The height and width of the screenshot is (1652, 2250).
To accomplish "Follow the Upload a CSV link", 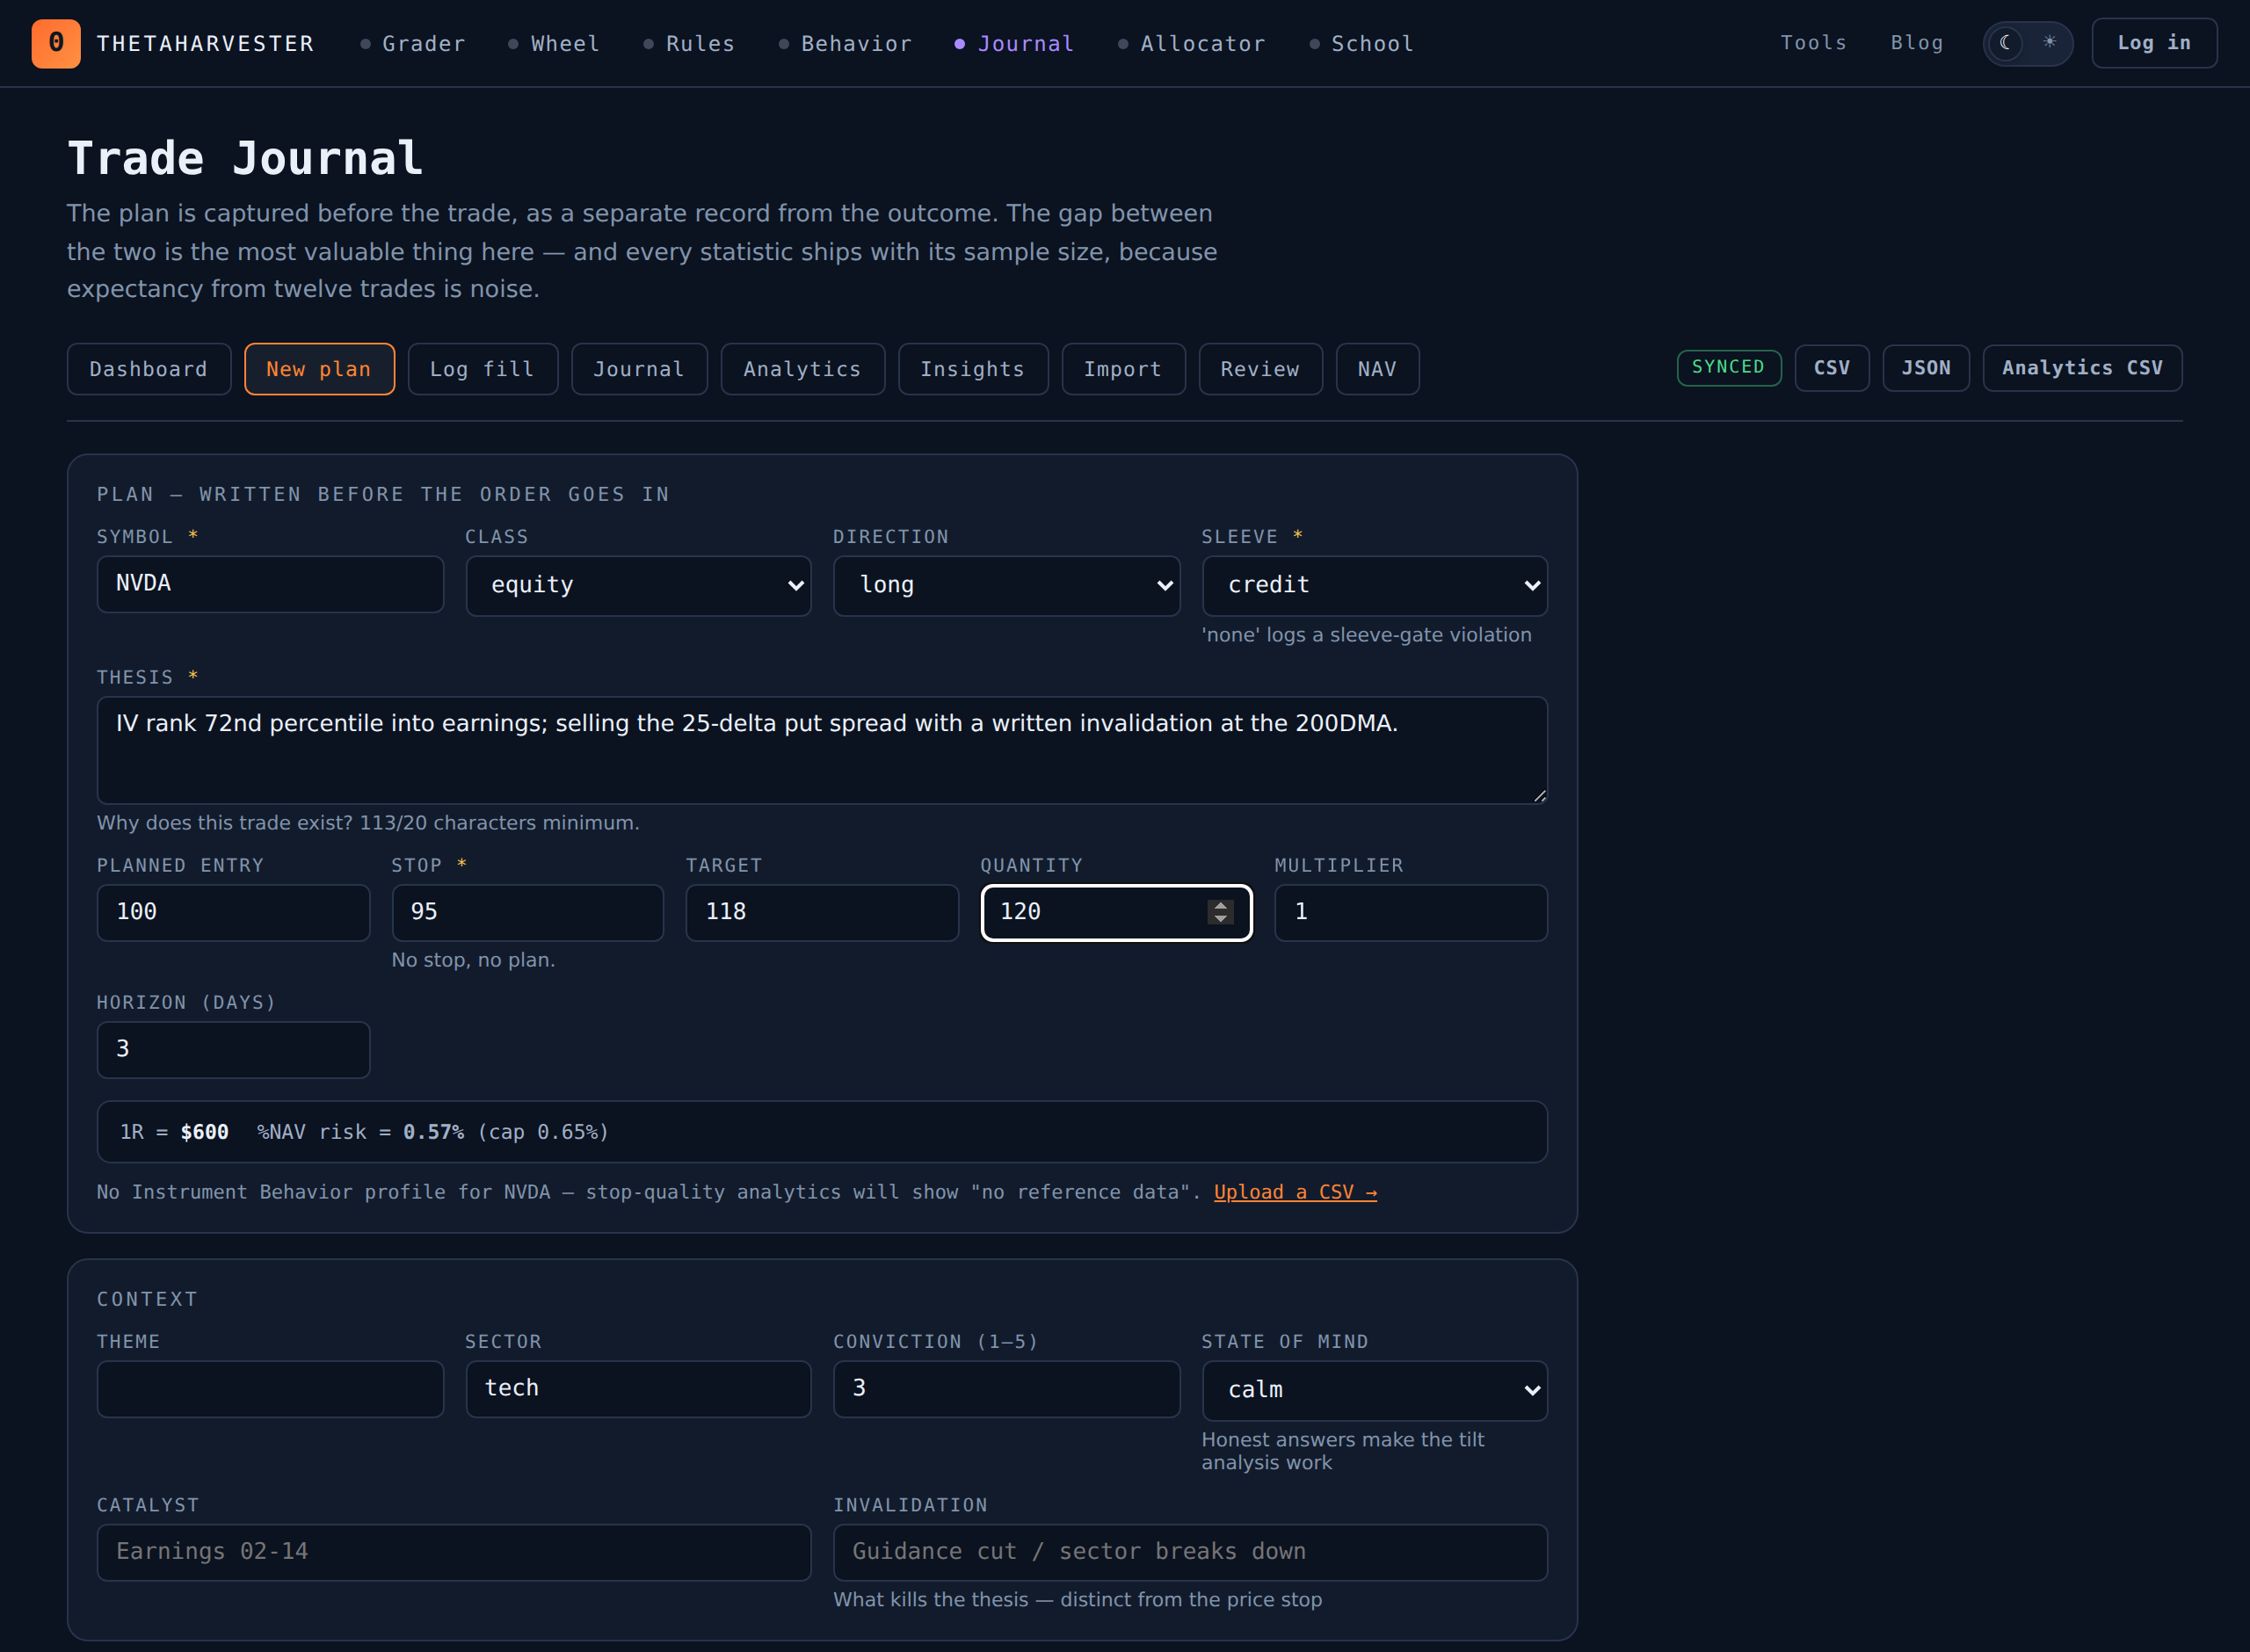I will coord(1295,1192).
